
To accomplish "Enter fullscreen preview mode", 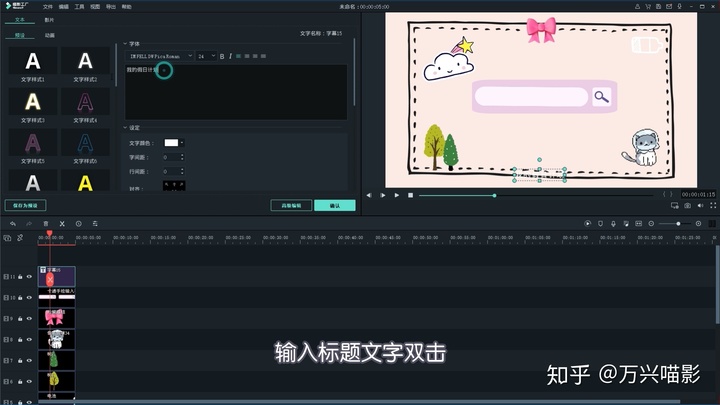I will (x=713, y=206).
